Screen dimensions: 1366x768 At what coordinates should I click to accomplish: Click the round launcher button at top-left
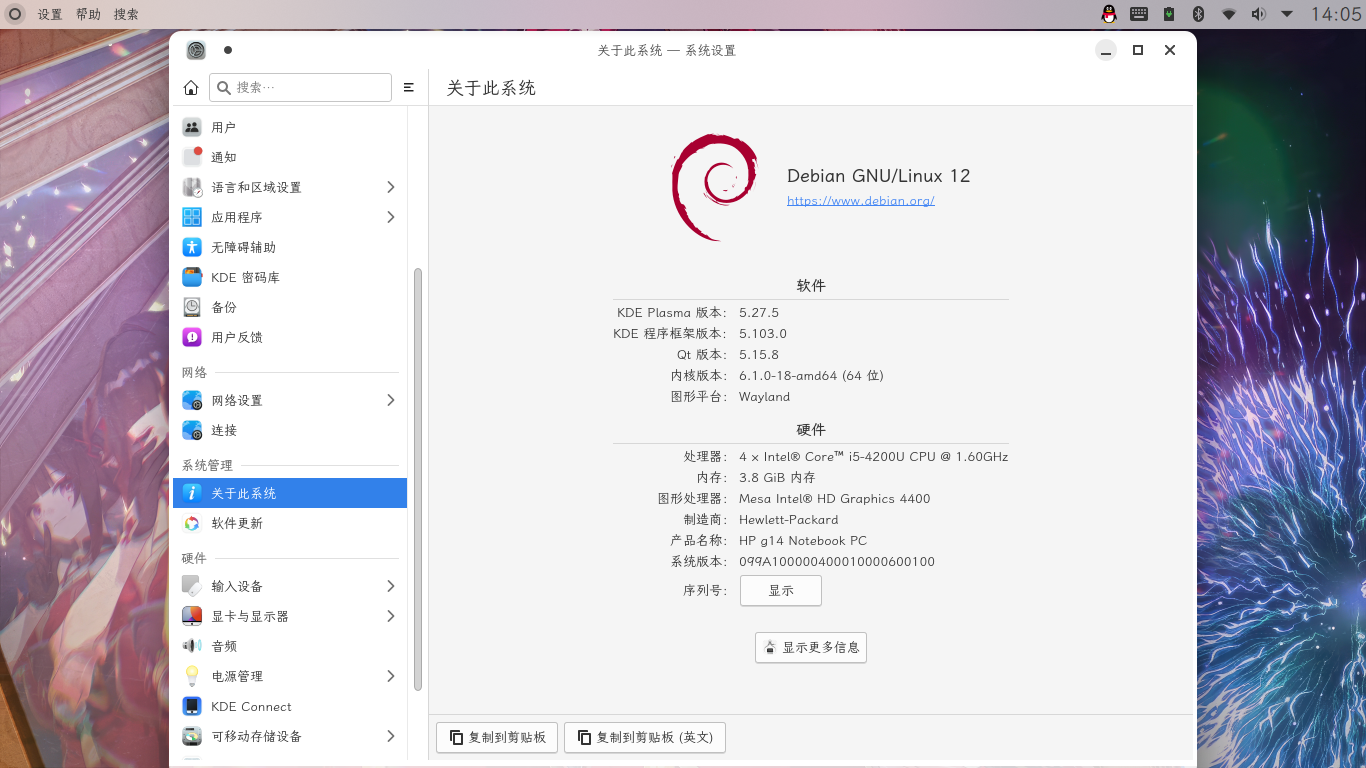15,14
